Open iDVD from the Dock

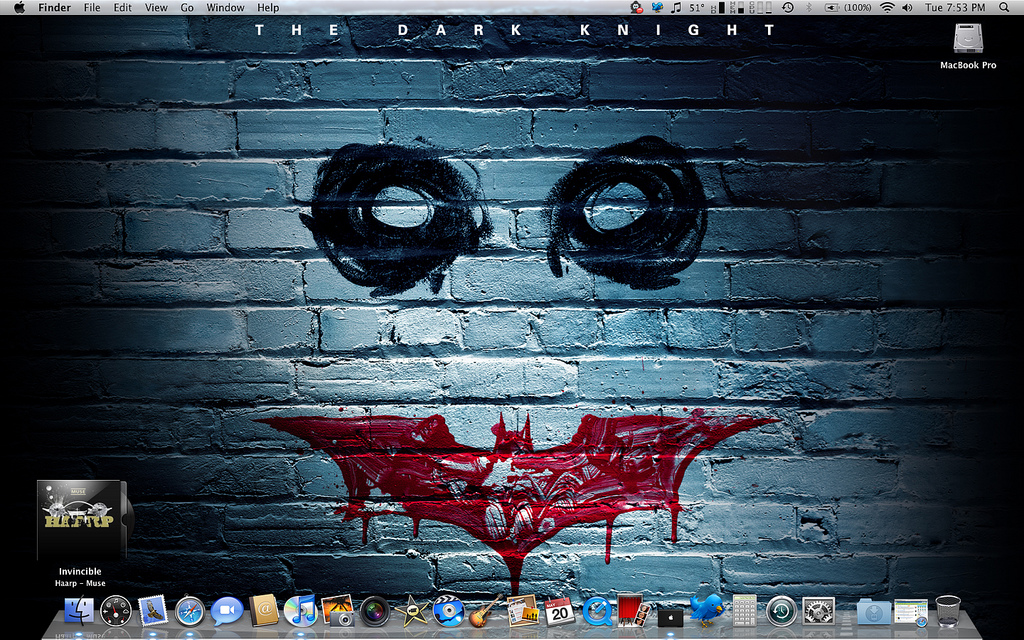[x=449, y=611]
